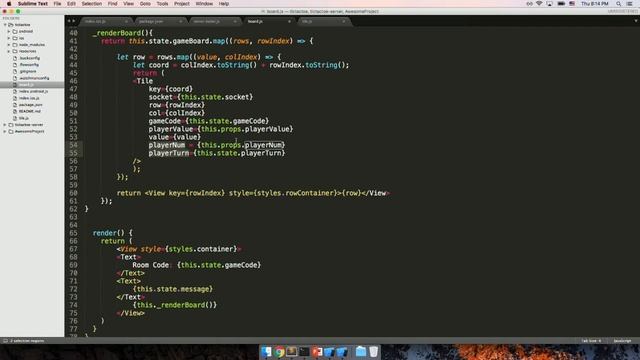The height and width of the screenshot is (360, 640).
Task: Open the Tab Size indentation menu
Action: coord(591,340)
